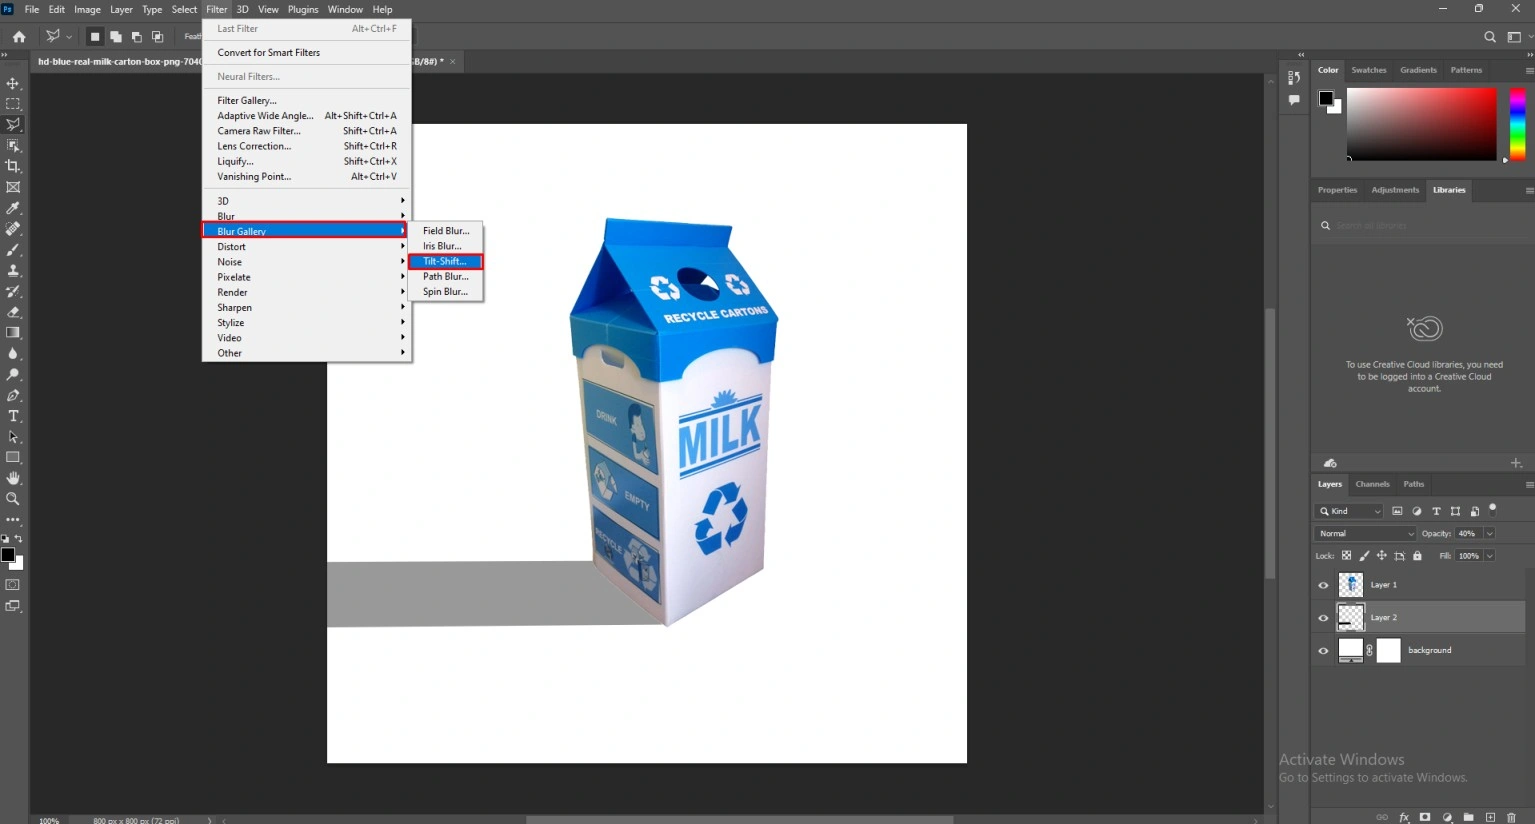Create a new layer
Viewport: 1535px width, 824px height.
click(1490, 817)
